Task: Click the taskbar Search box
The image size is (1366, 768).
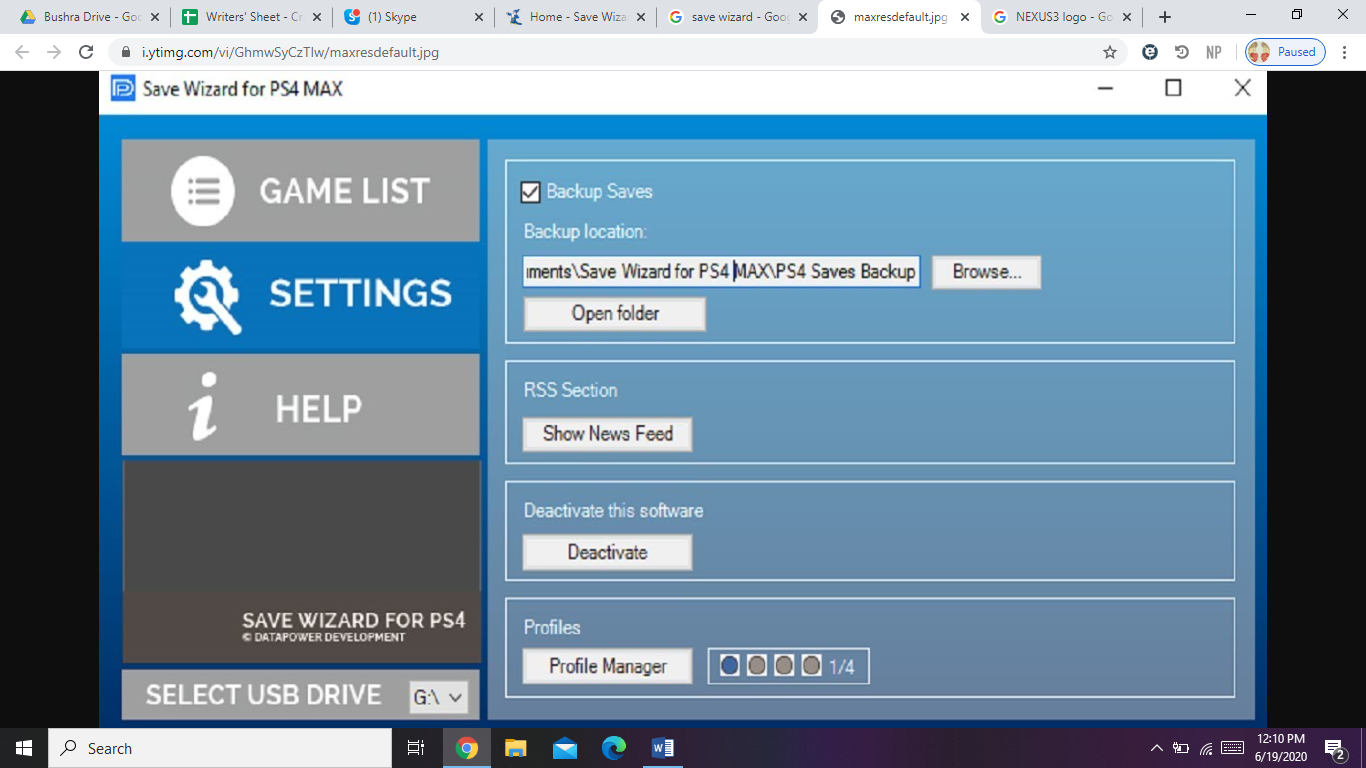Action: coord(220,748)
